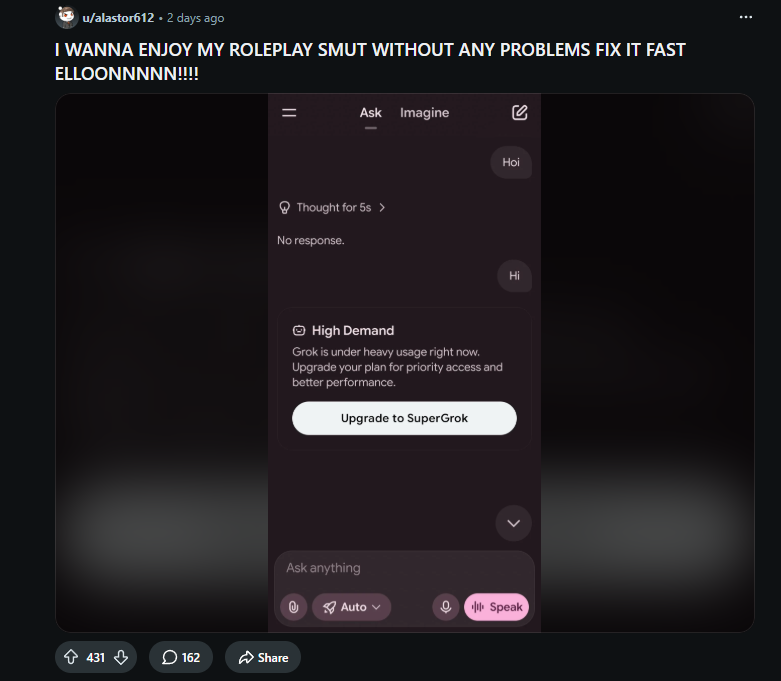Open the u/alastor612 profile link
The image size is (781, 681).
click(x=118, y=18)
